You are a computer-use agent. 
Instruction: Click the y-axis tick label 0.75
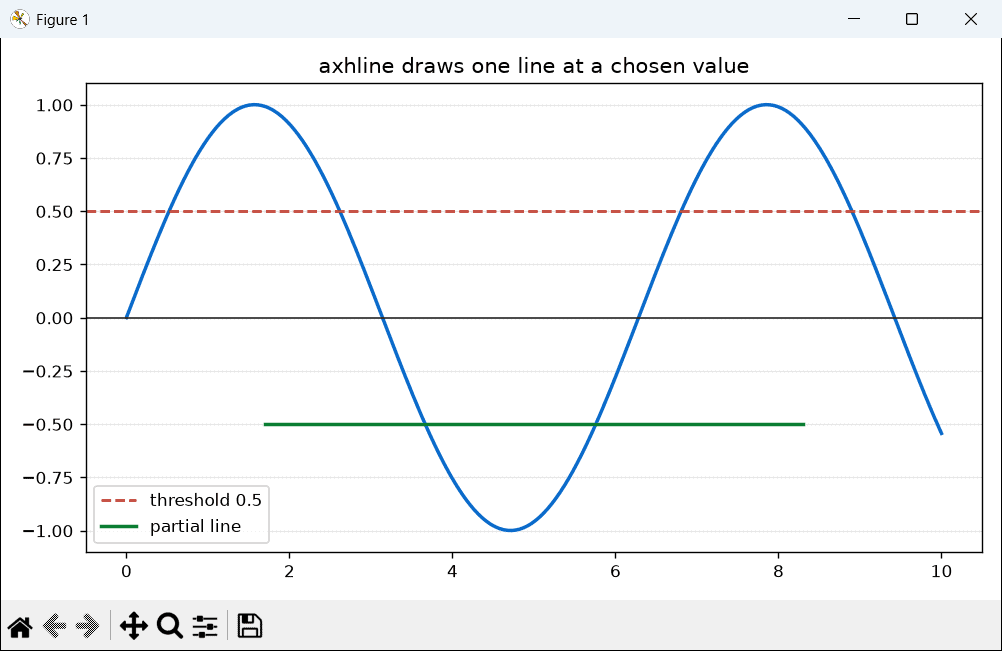(x=54, y=158)
